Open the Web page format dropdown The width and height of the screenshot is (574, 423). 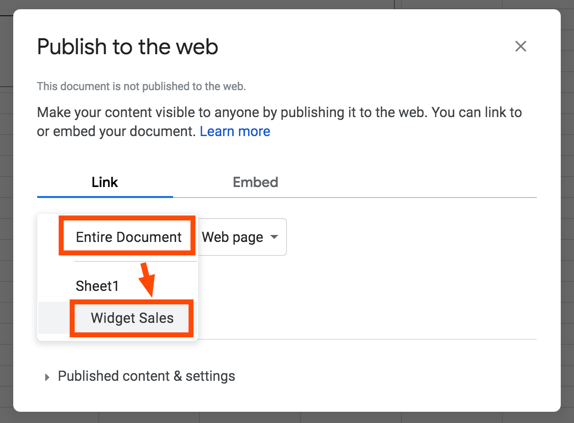pyautogui.click(x=240, y=237)
